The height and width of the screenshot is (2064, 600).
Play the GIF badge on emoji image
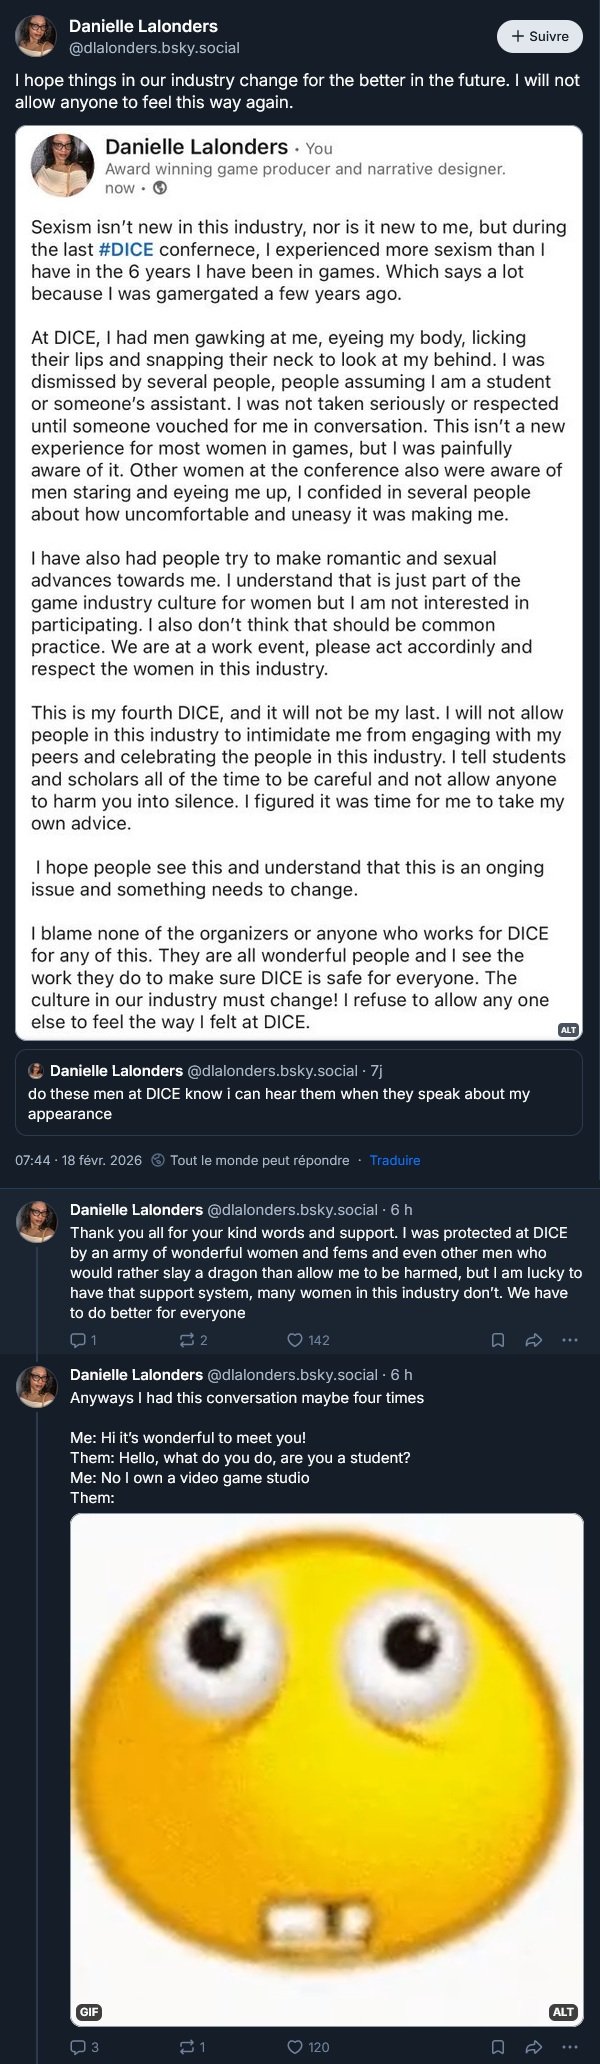pos(90,2012)
